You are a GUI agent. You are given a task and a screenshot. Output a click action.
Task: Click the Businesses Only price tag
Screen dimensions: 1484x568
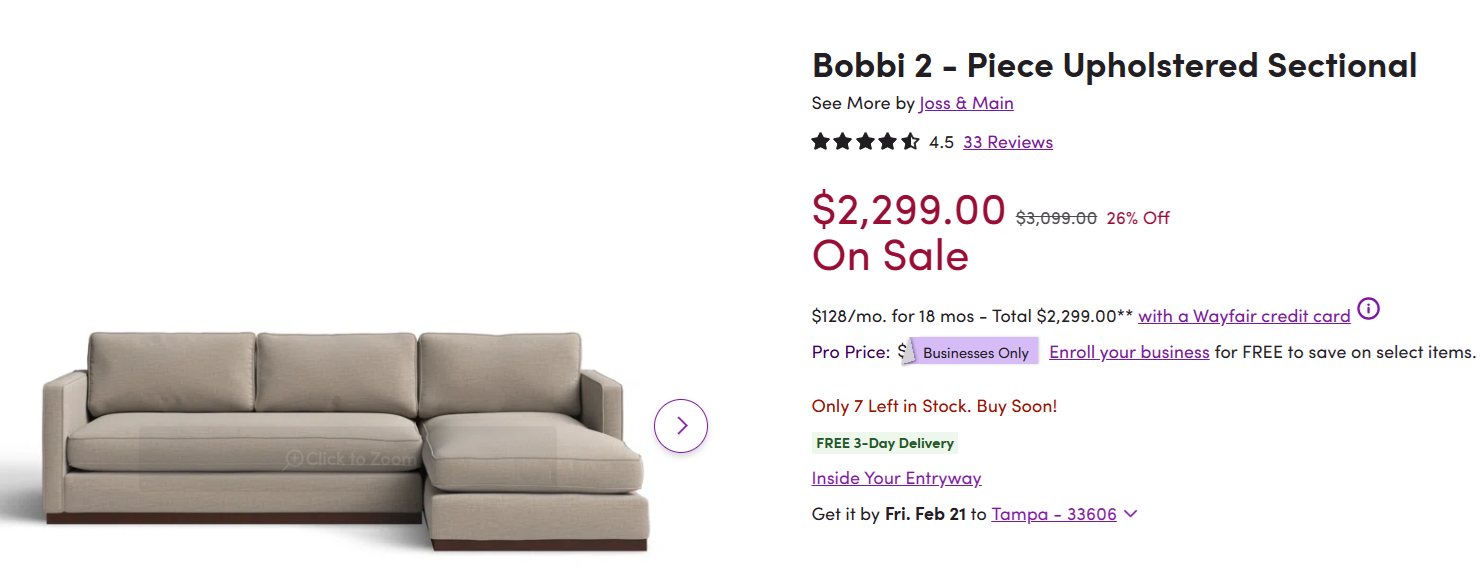(975, 352)
